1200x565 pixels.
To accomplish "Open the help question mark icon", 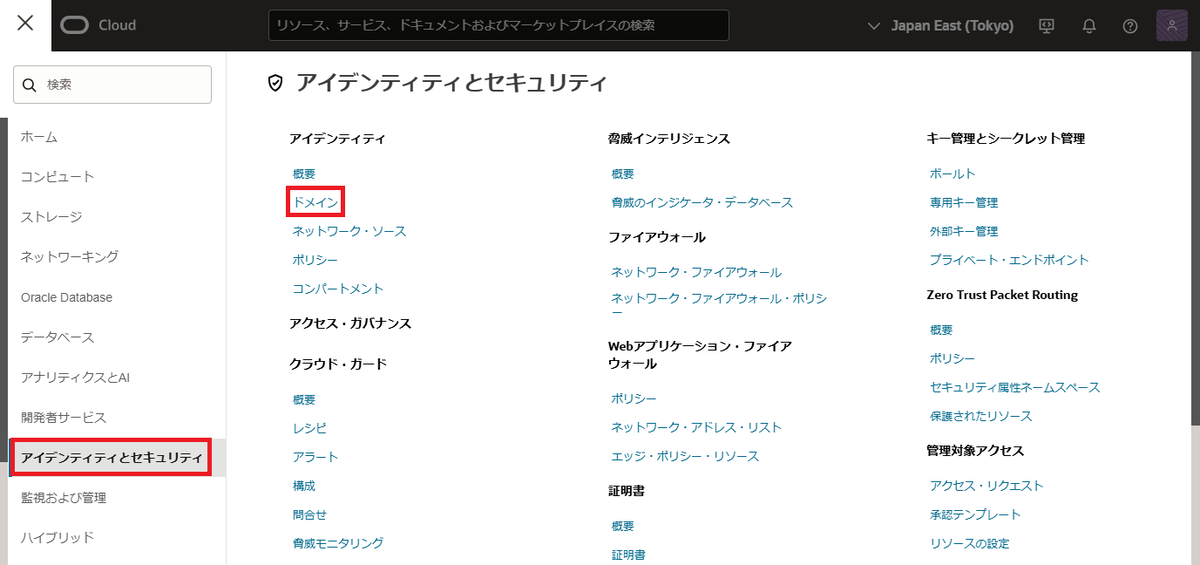I will [x=1130, y=26].
